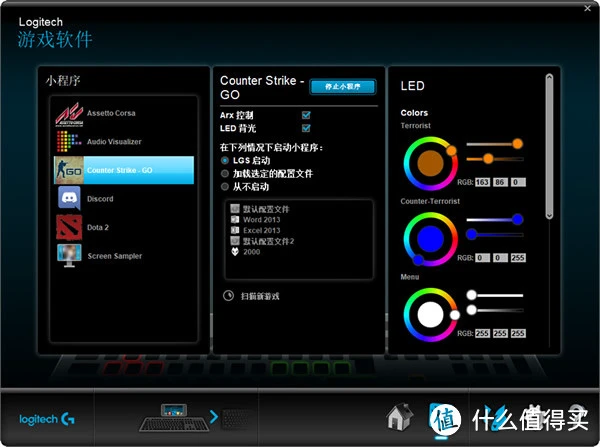
Task: Select the keyboard with Arx dock device
Action: tap(174, 418)
